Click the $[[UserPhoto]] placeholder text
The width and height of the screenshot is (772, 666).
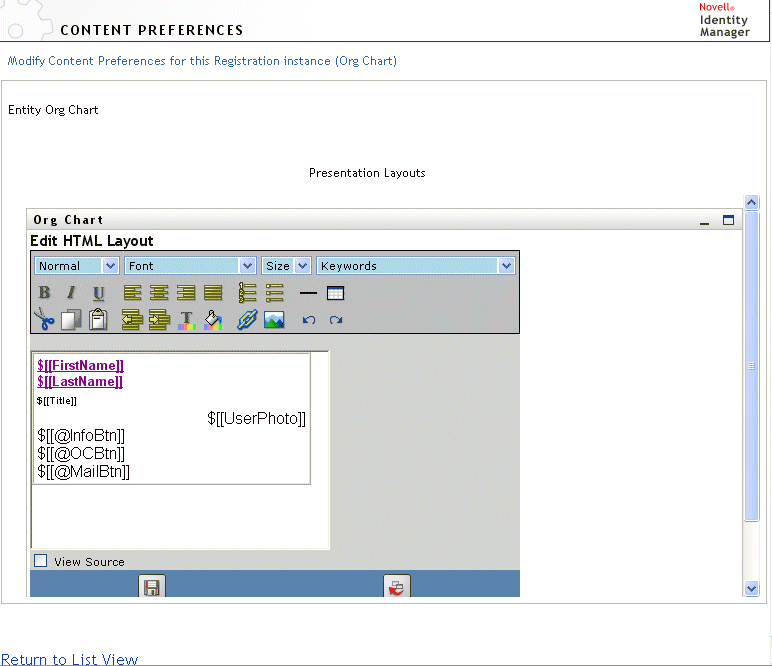pyautogui.click(x=257, y=418)
